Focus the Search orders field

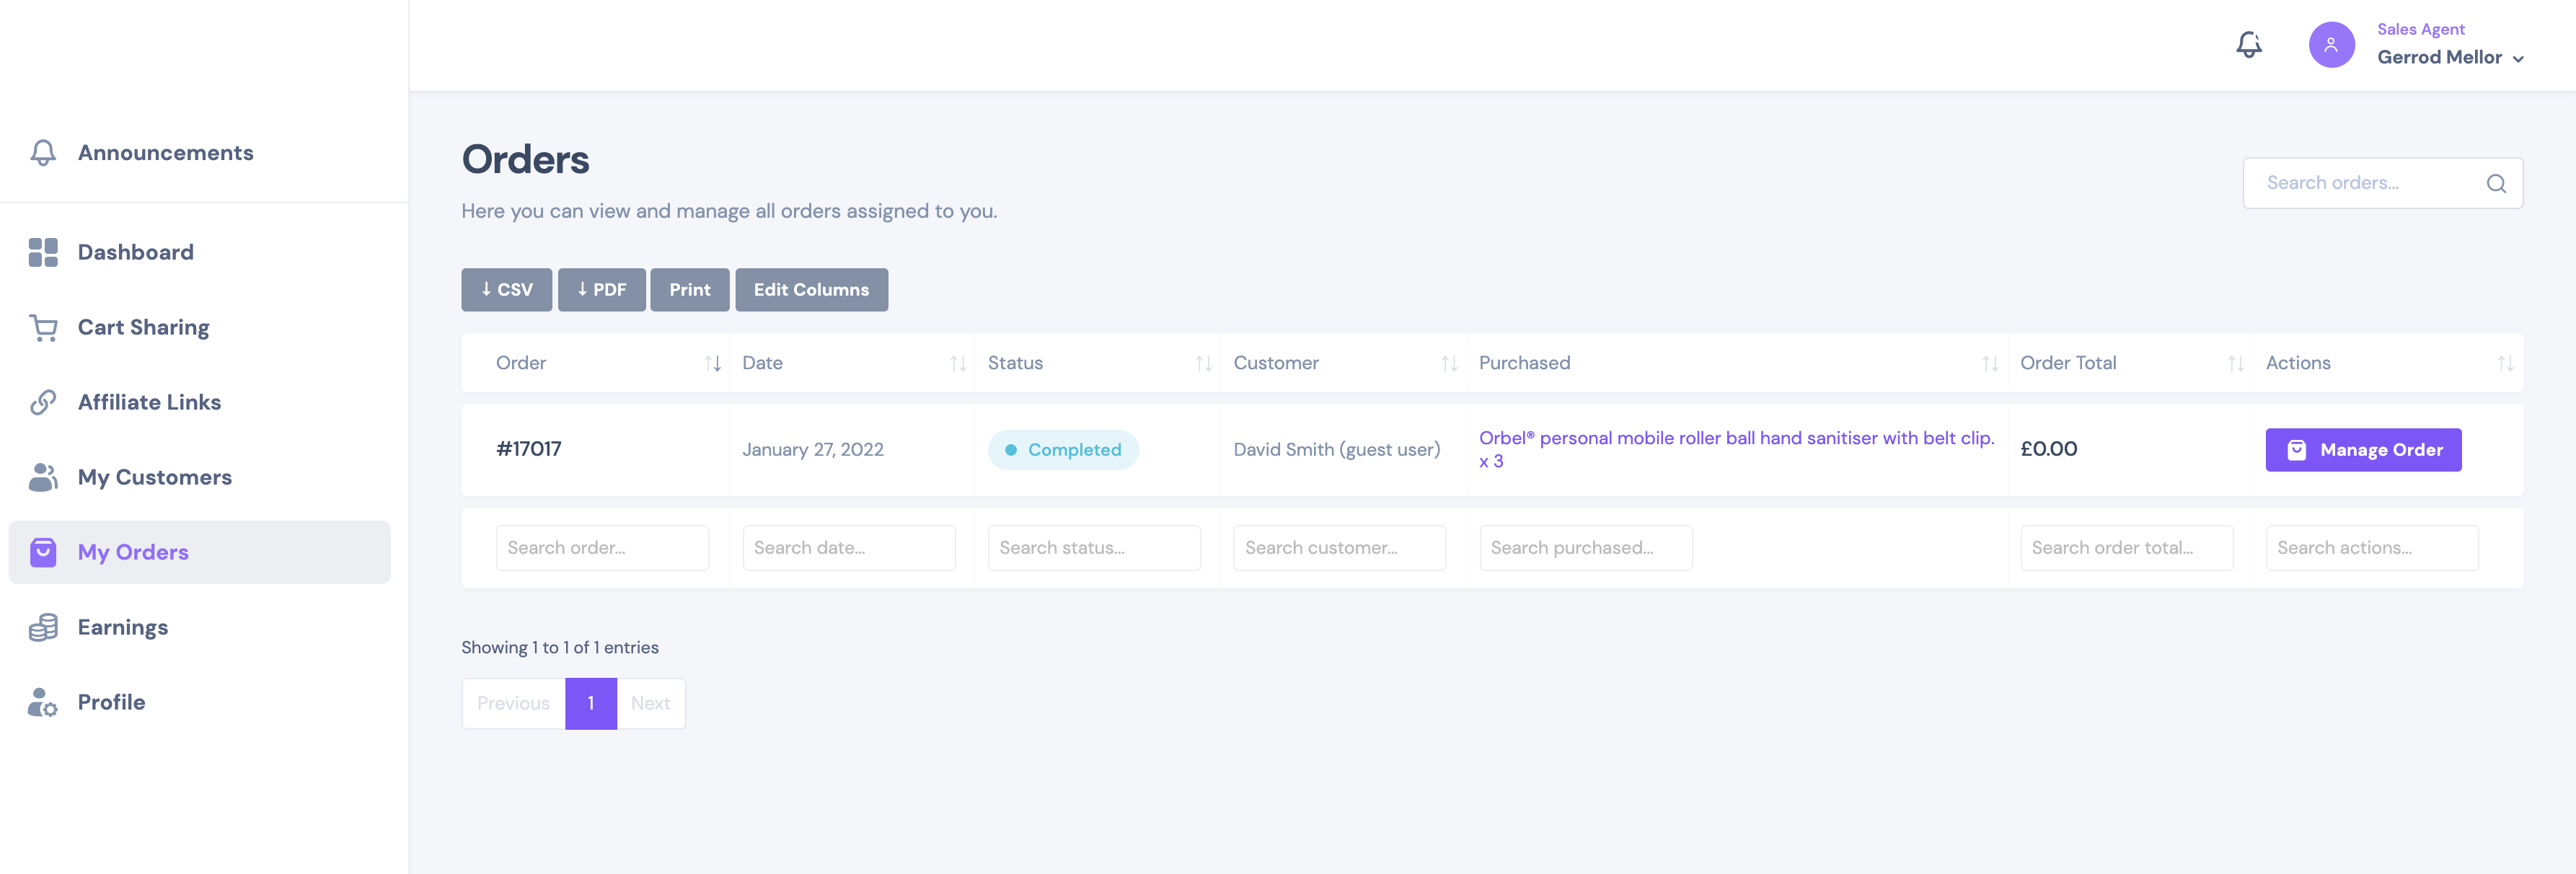pyautogui.click(x=2382, y=183)
